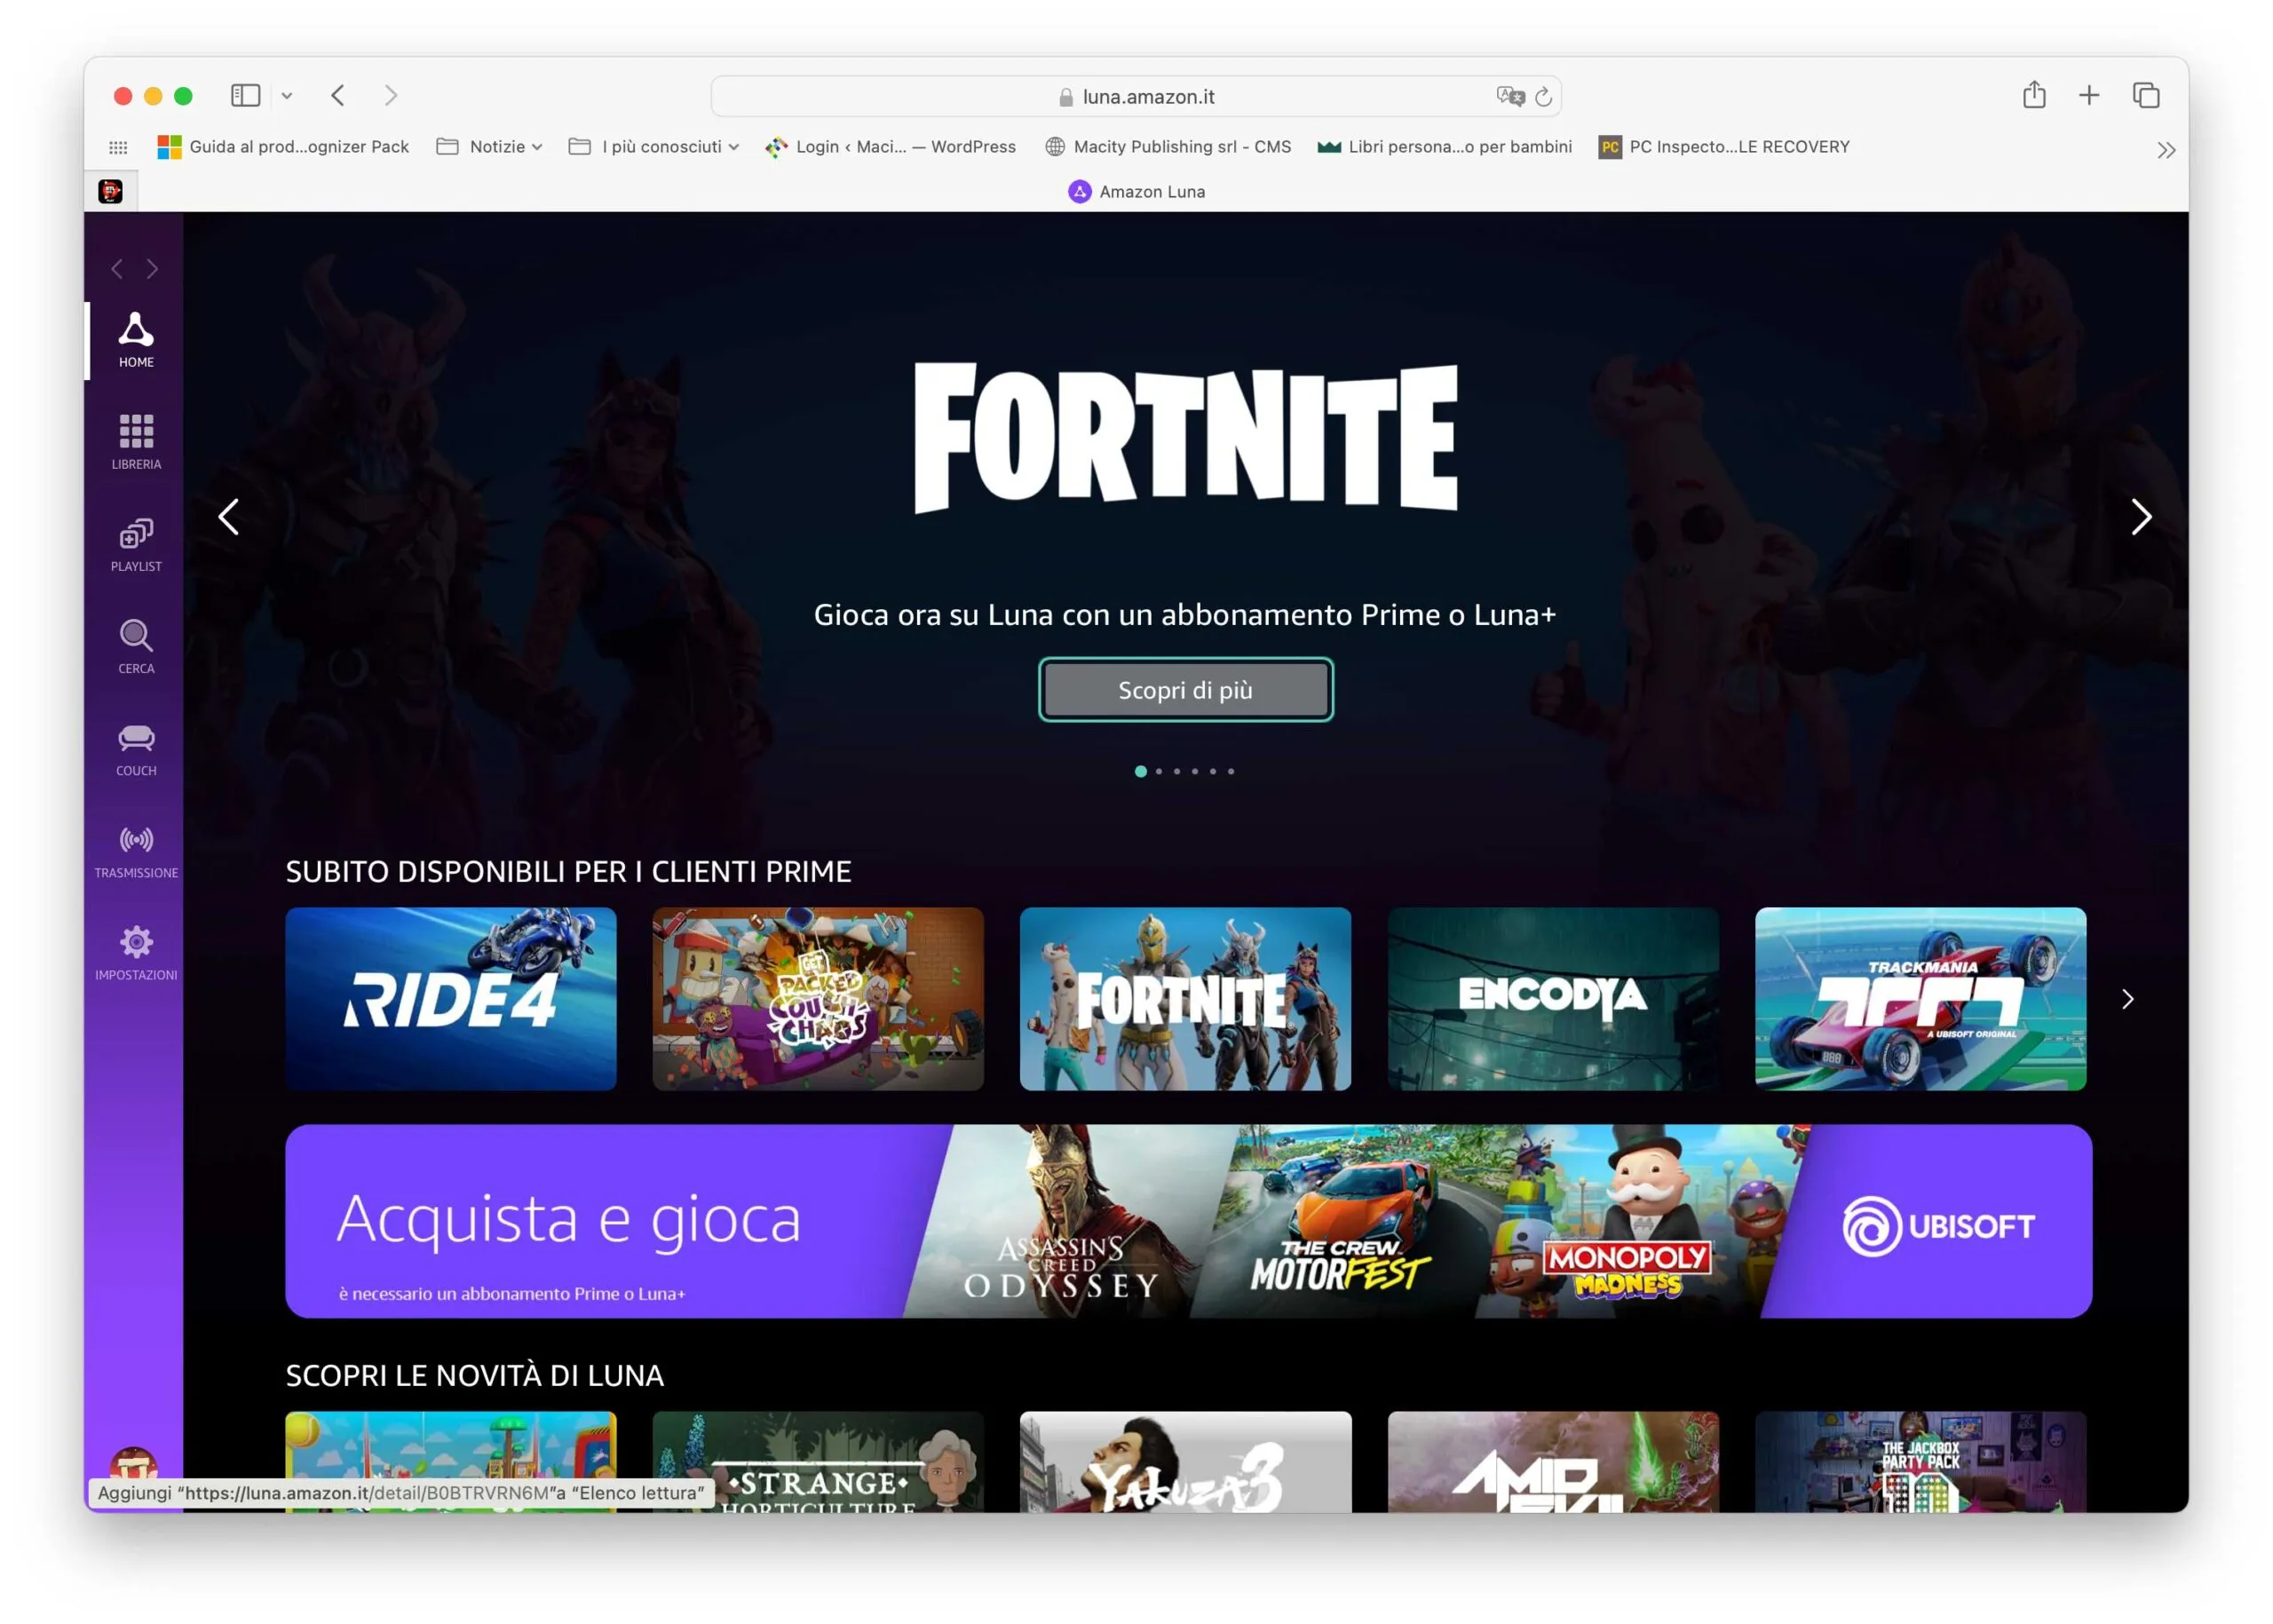Open Couch mode in the sidebar
Viewport: 2273px width, 1624px height.
(135, 742)
